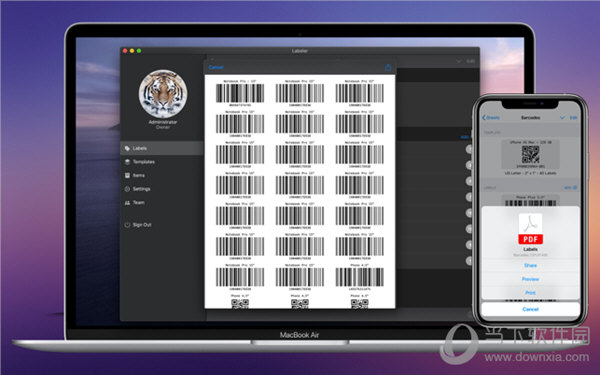Tap Share in the phone action sheet

[x=530, y=266]
